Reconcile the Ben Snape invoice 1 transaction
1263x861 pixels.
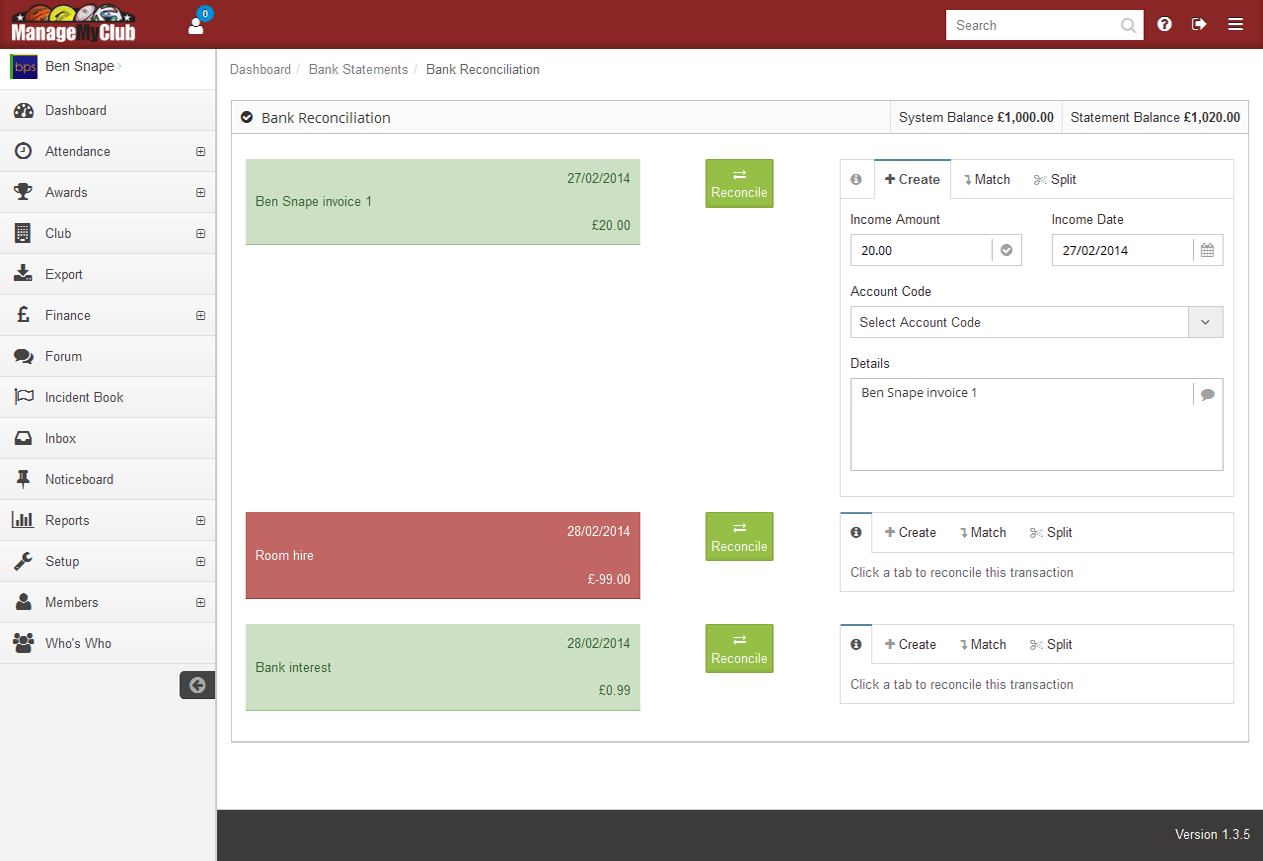point(739,184)
